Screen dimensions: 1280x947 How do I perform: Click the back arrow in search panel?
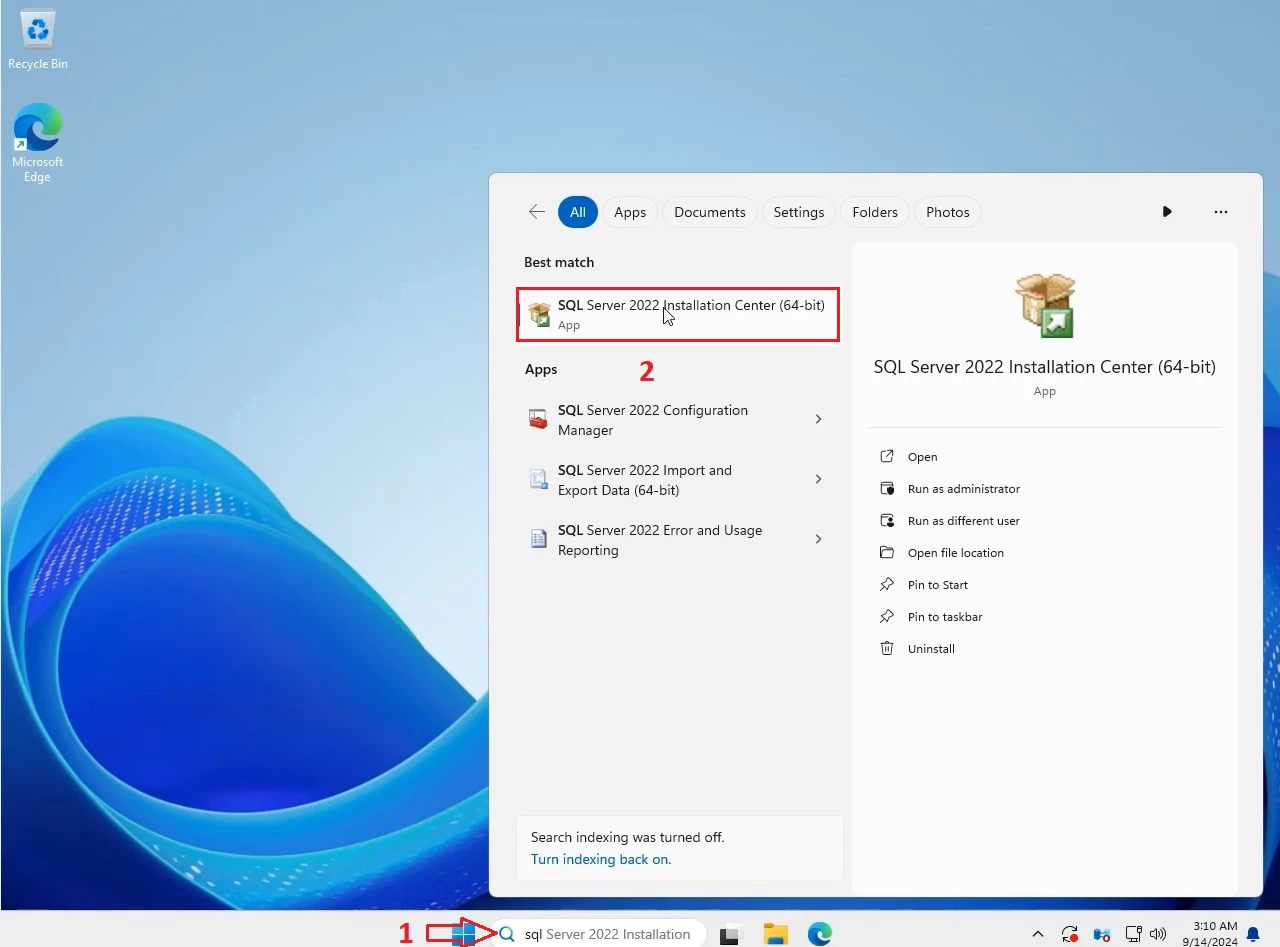click(x=537, y=212)
